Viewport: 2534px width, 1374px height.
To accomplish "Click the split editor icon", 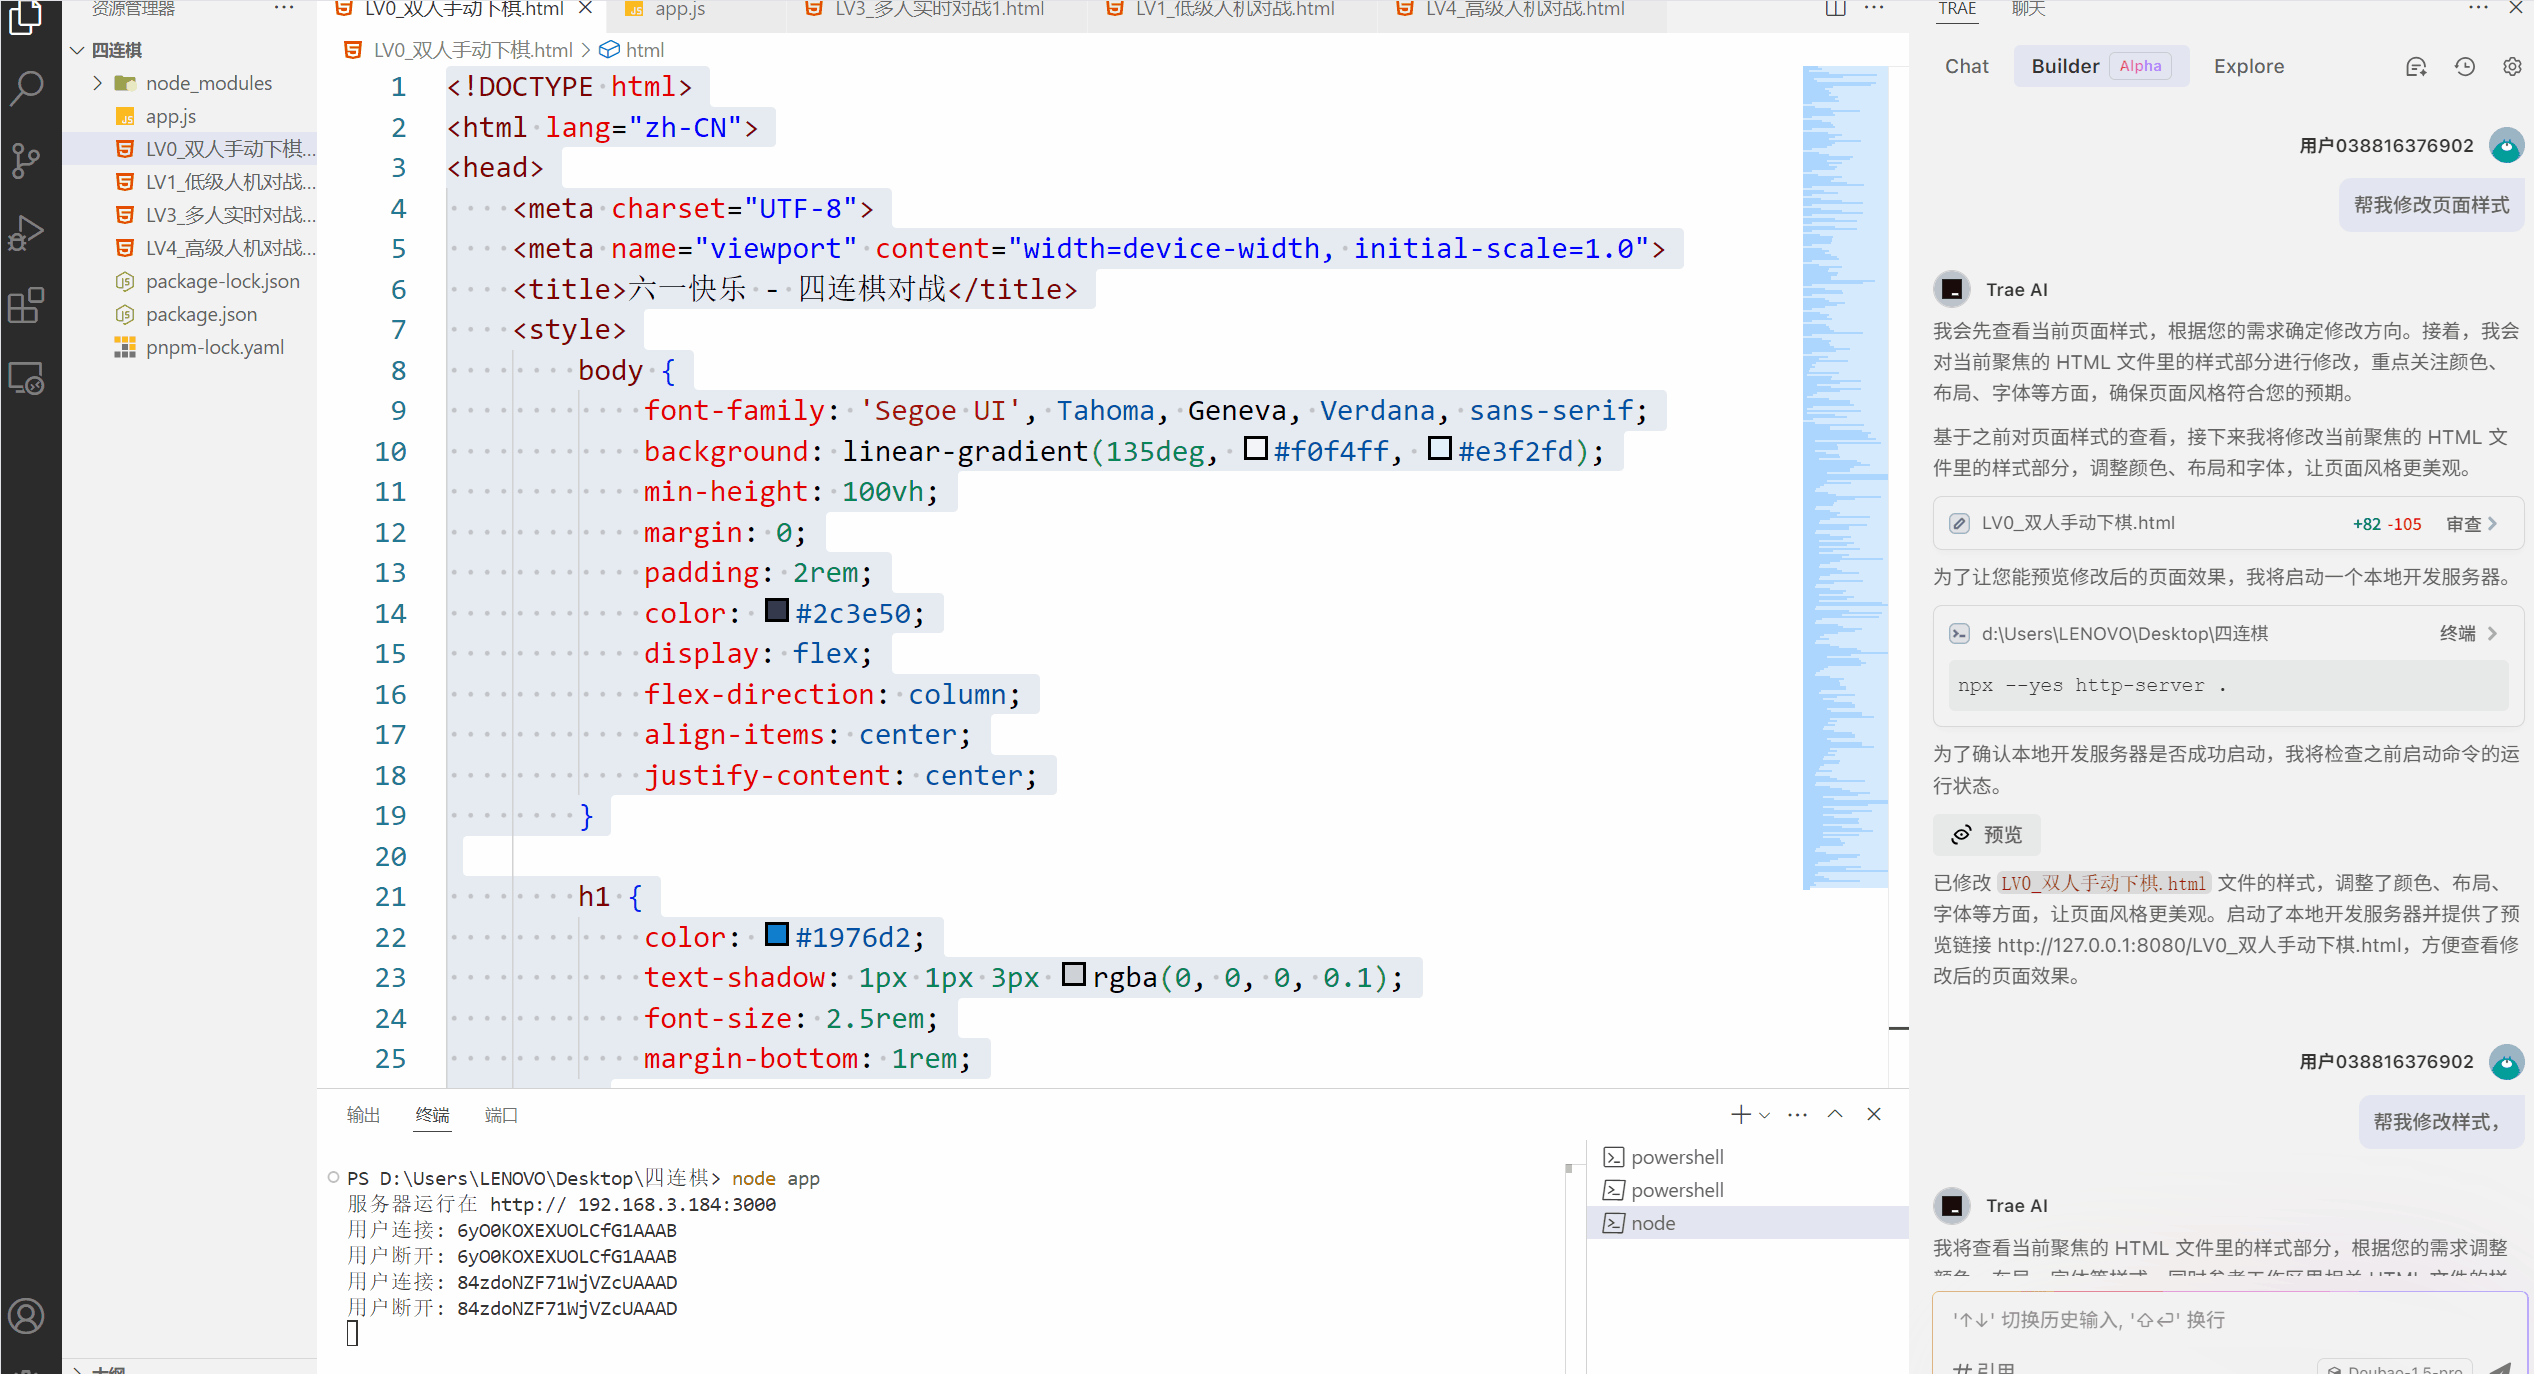I will (x=1835, y=9).
